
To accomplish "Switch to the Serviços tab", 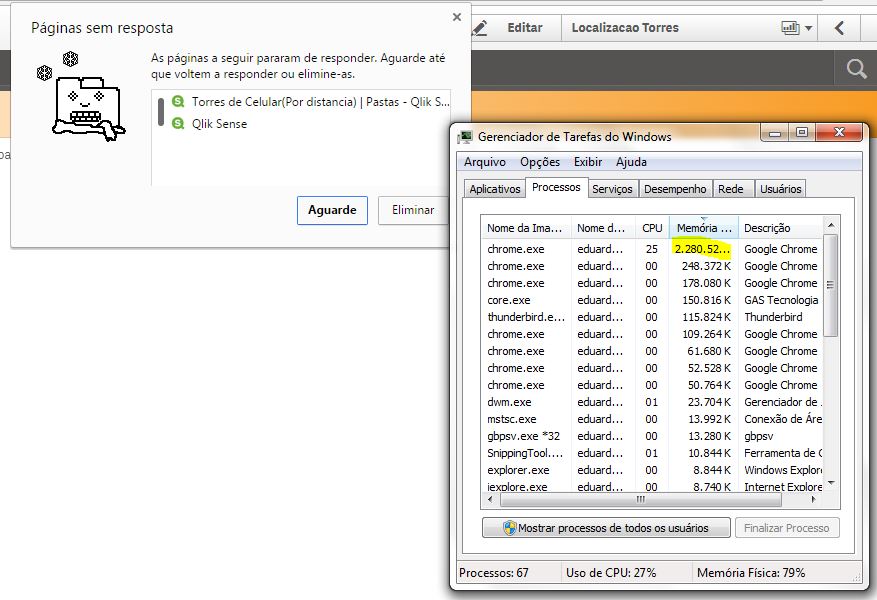I will tap(612, 189).
